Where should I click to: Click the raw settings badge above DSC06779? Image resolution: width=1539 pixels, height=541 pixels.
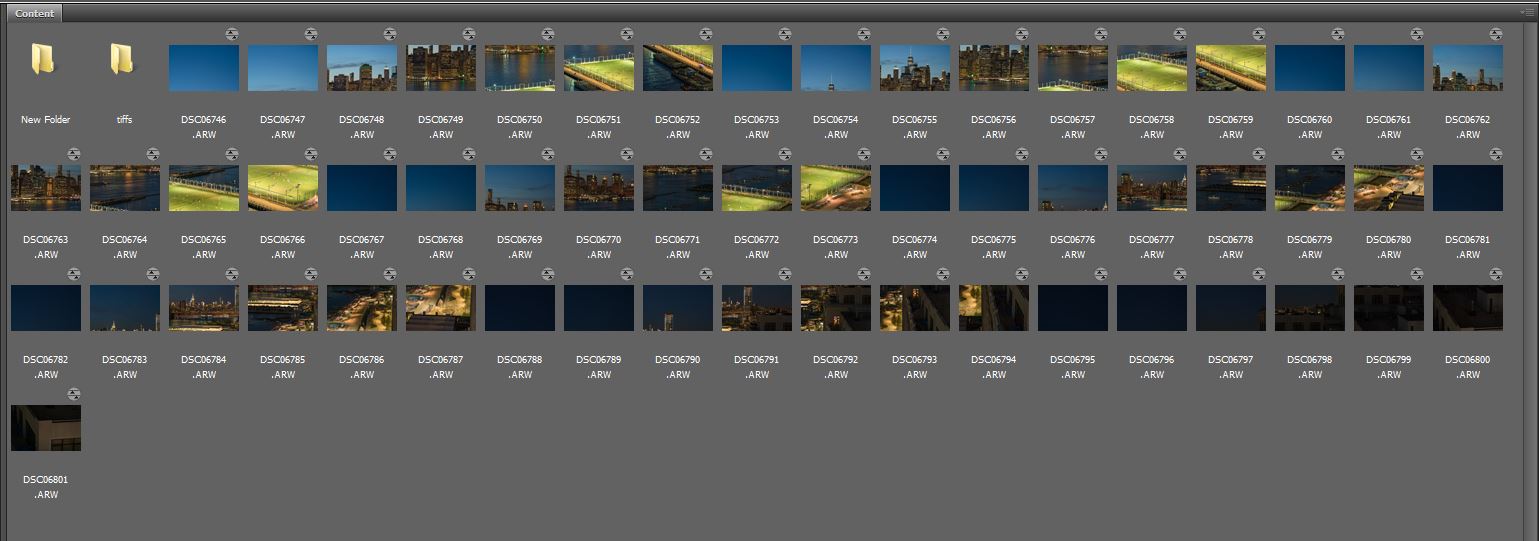point(1337,154)
